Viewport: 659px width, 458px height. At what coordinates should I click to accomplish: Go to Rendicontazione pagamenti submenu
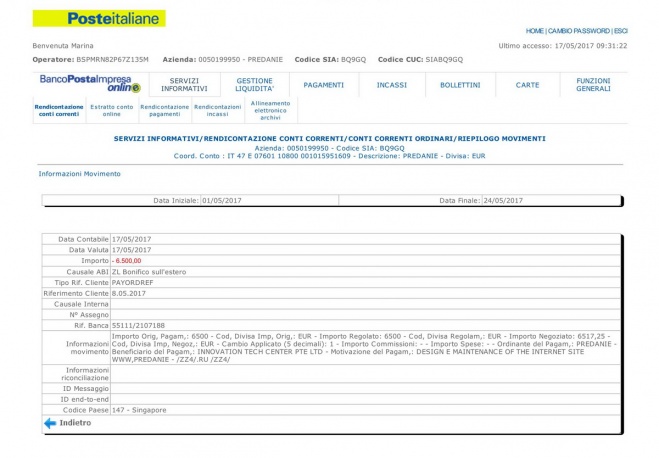click(164, 110)
